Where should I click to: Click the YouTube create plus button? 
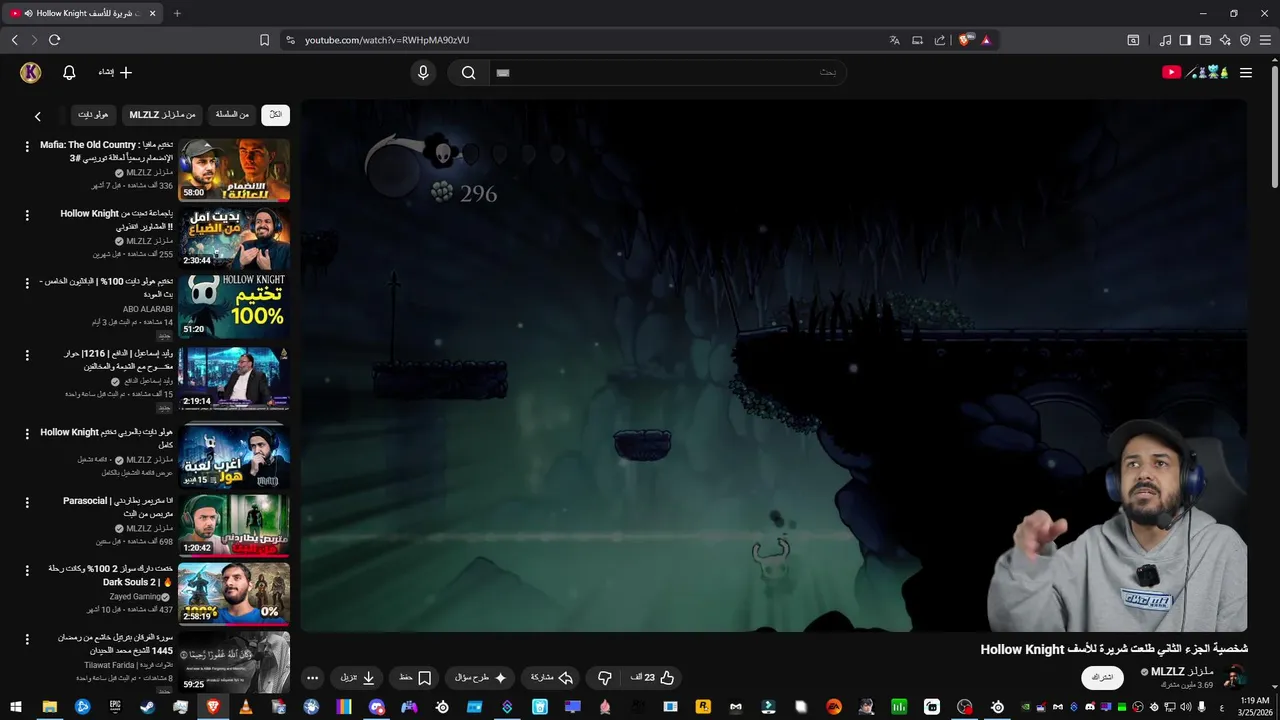pyautogui.click(x=115, y=72)
